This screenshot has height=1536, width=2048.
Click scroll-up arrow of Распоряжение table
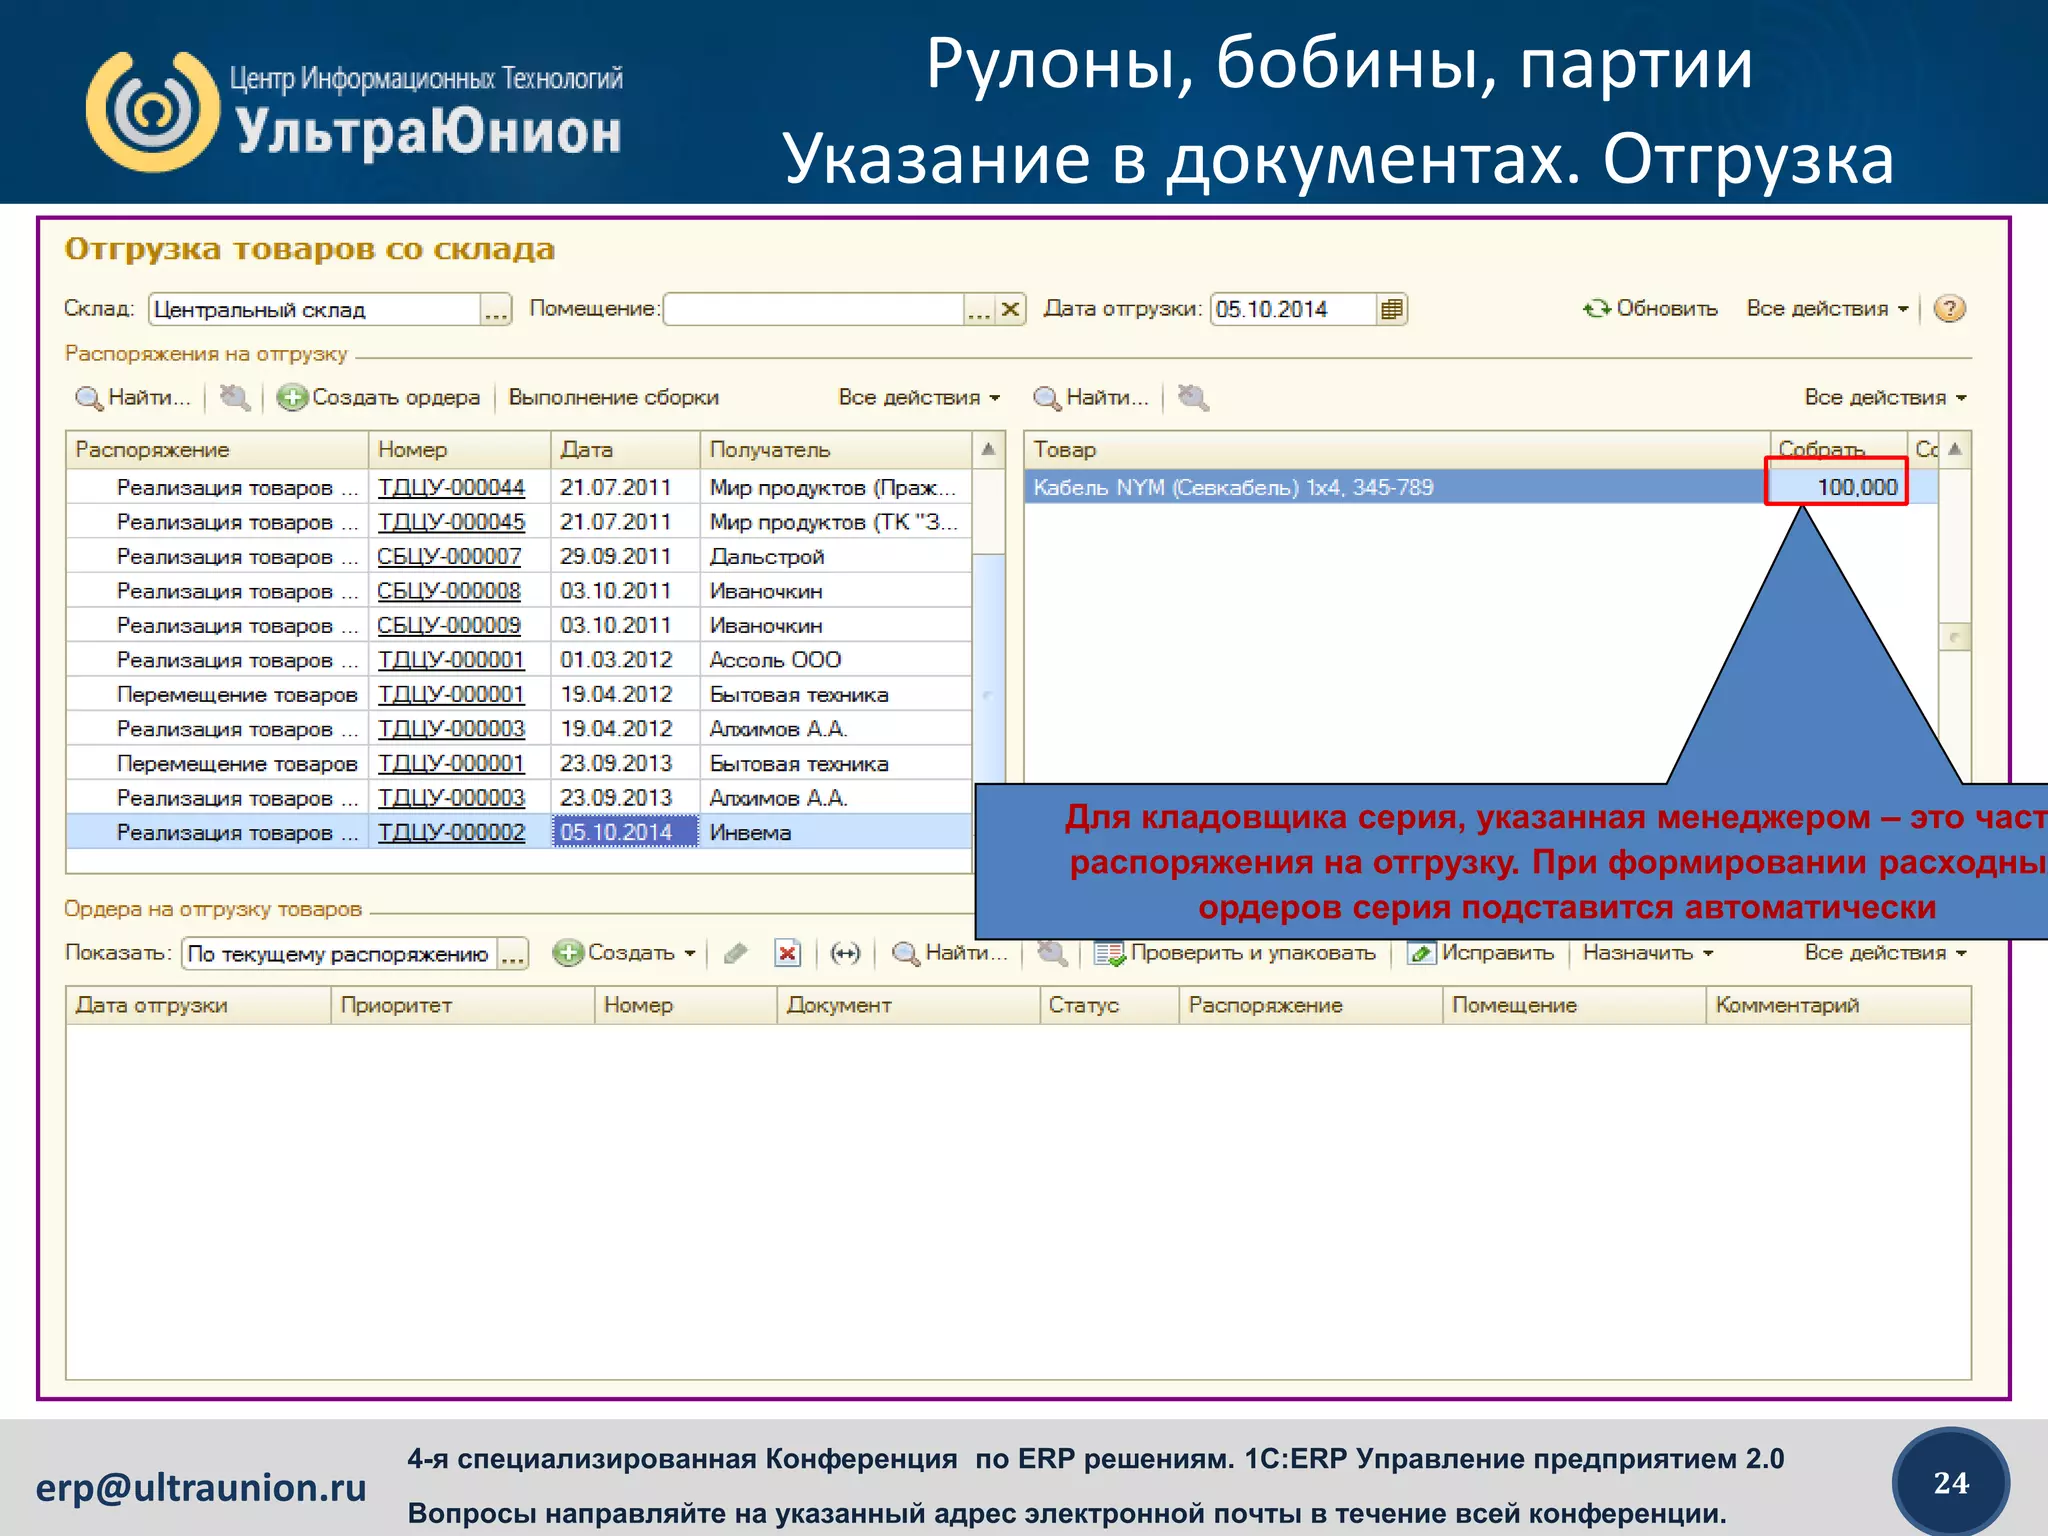coord(988,450)
